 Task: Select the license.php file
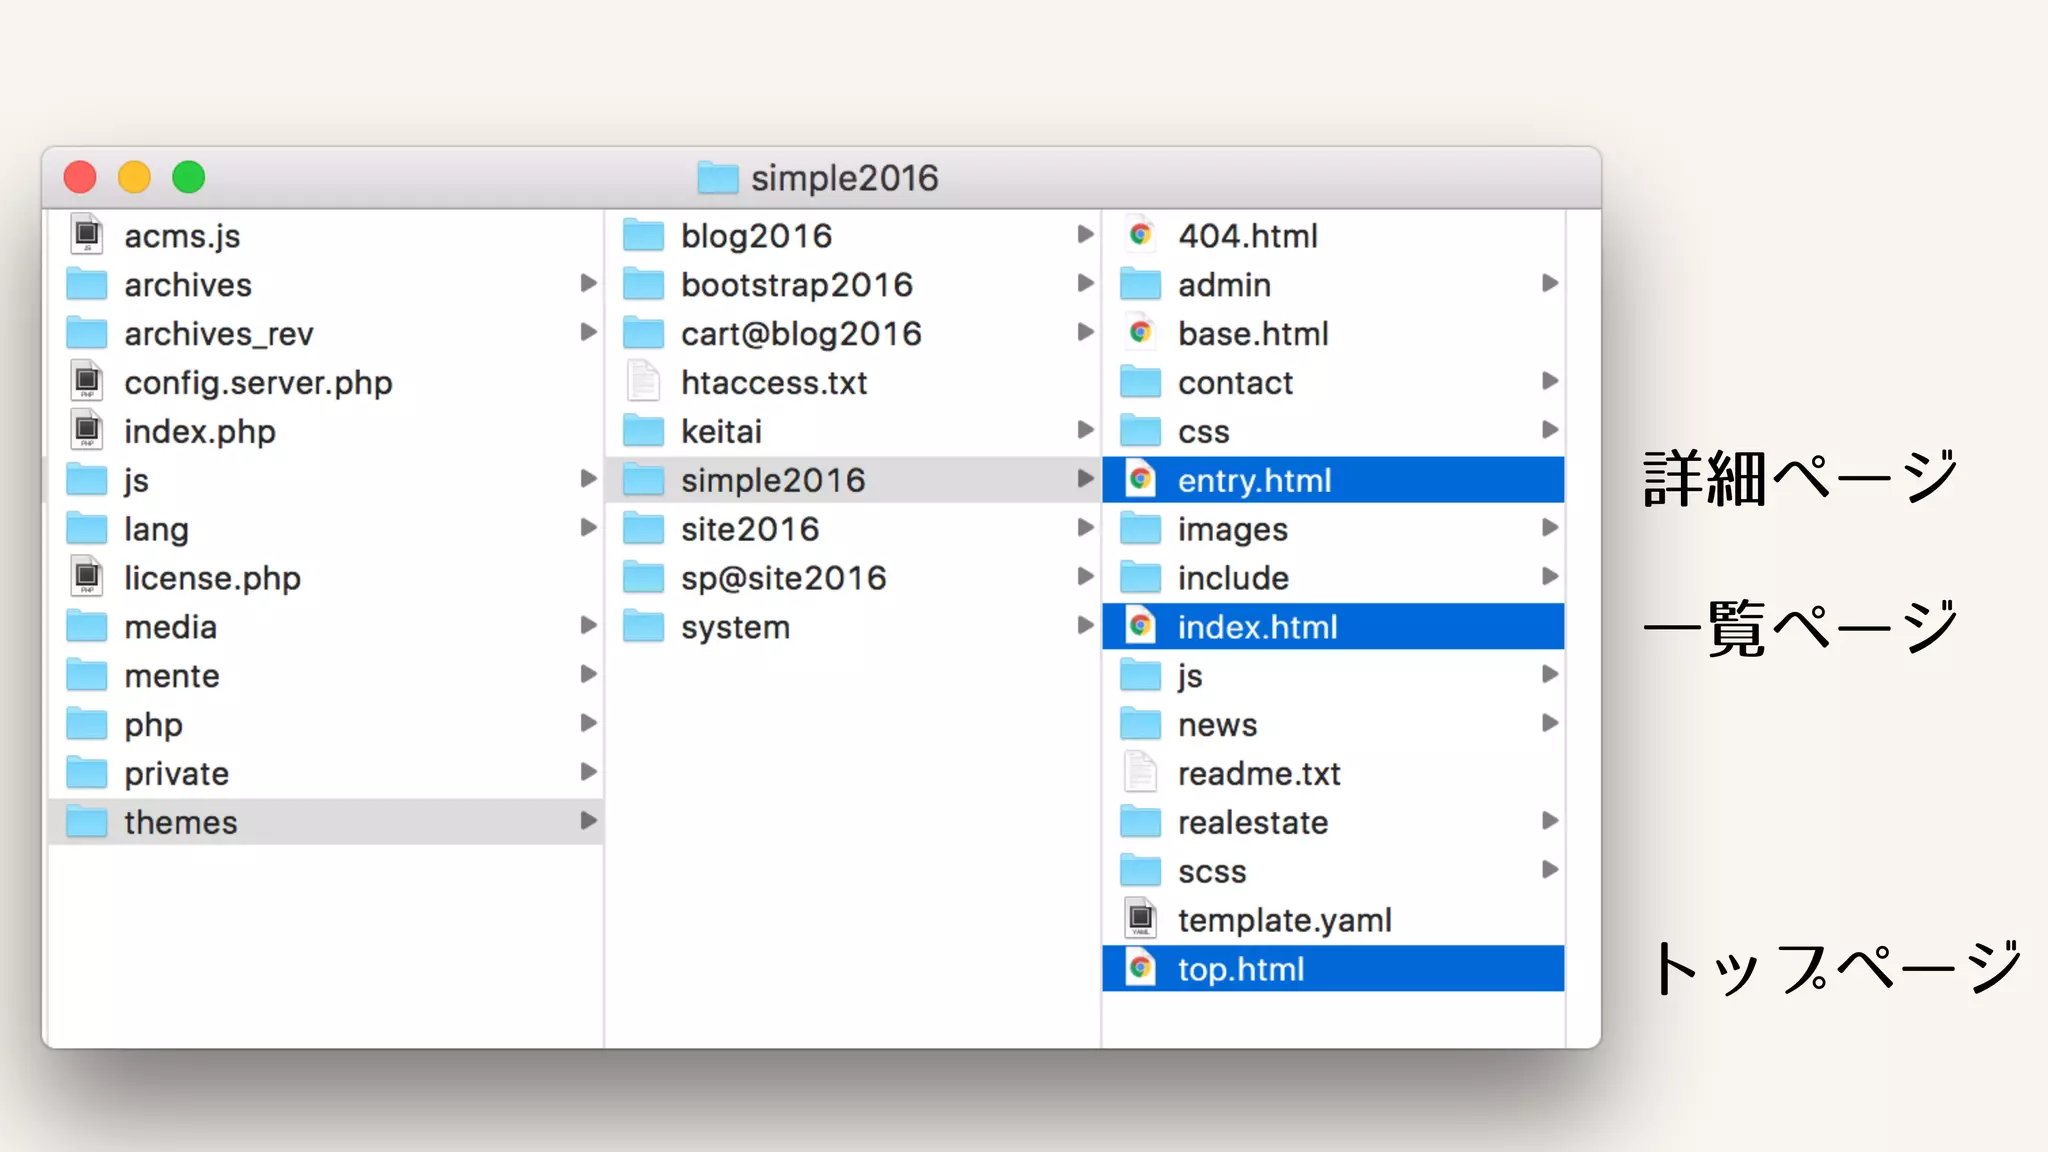pos(211,578)
